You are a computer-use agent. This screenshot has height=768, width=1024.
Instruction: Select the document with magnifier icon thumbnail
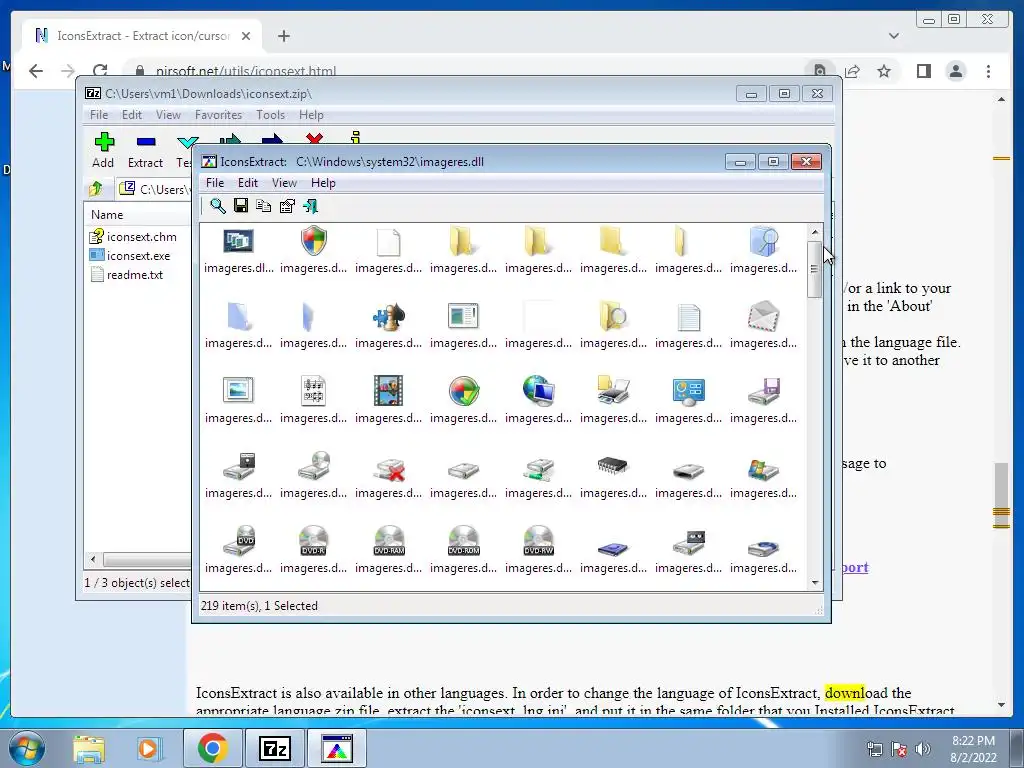(763, 241)
